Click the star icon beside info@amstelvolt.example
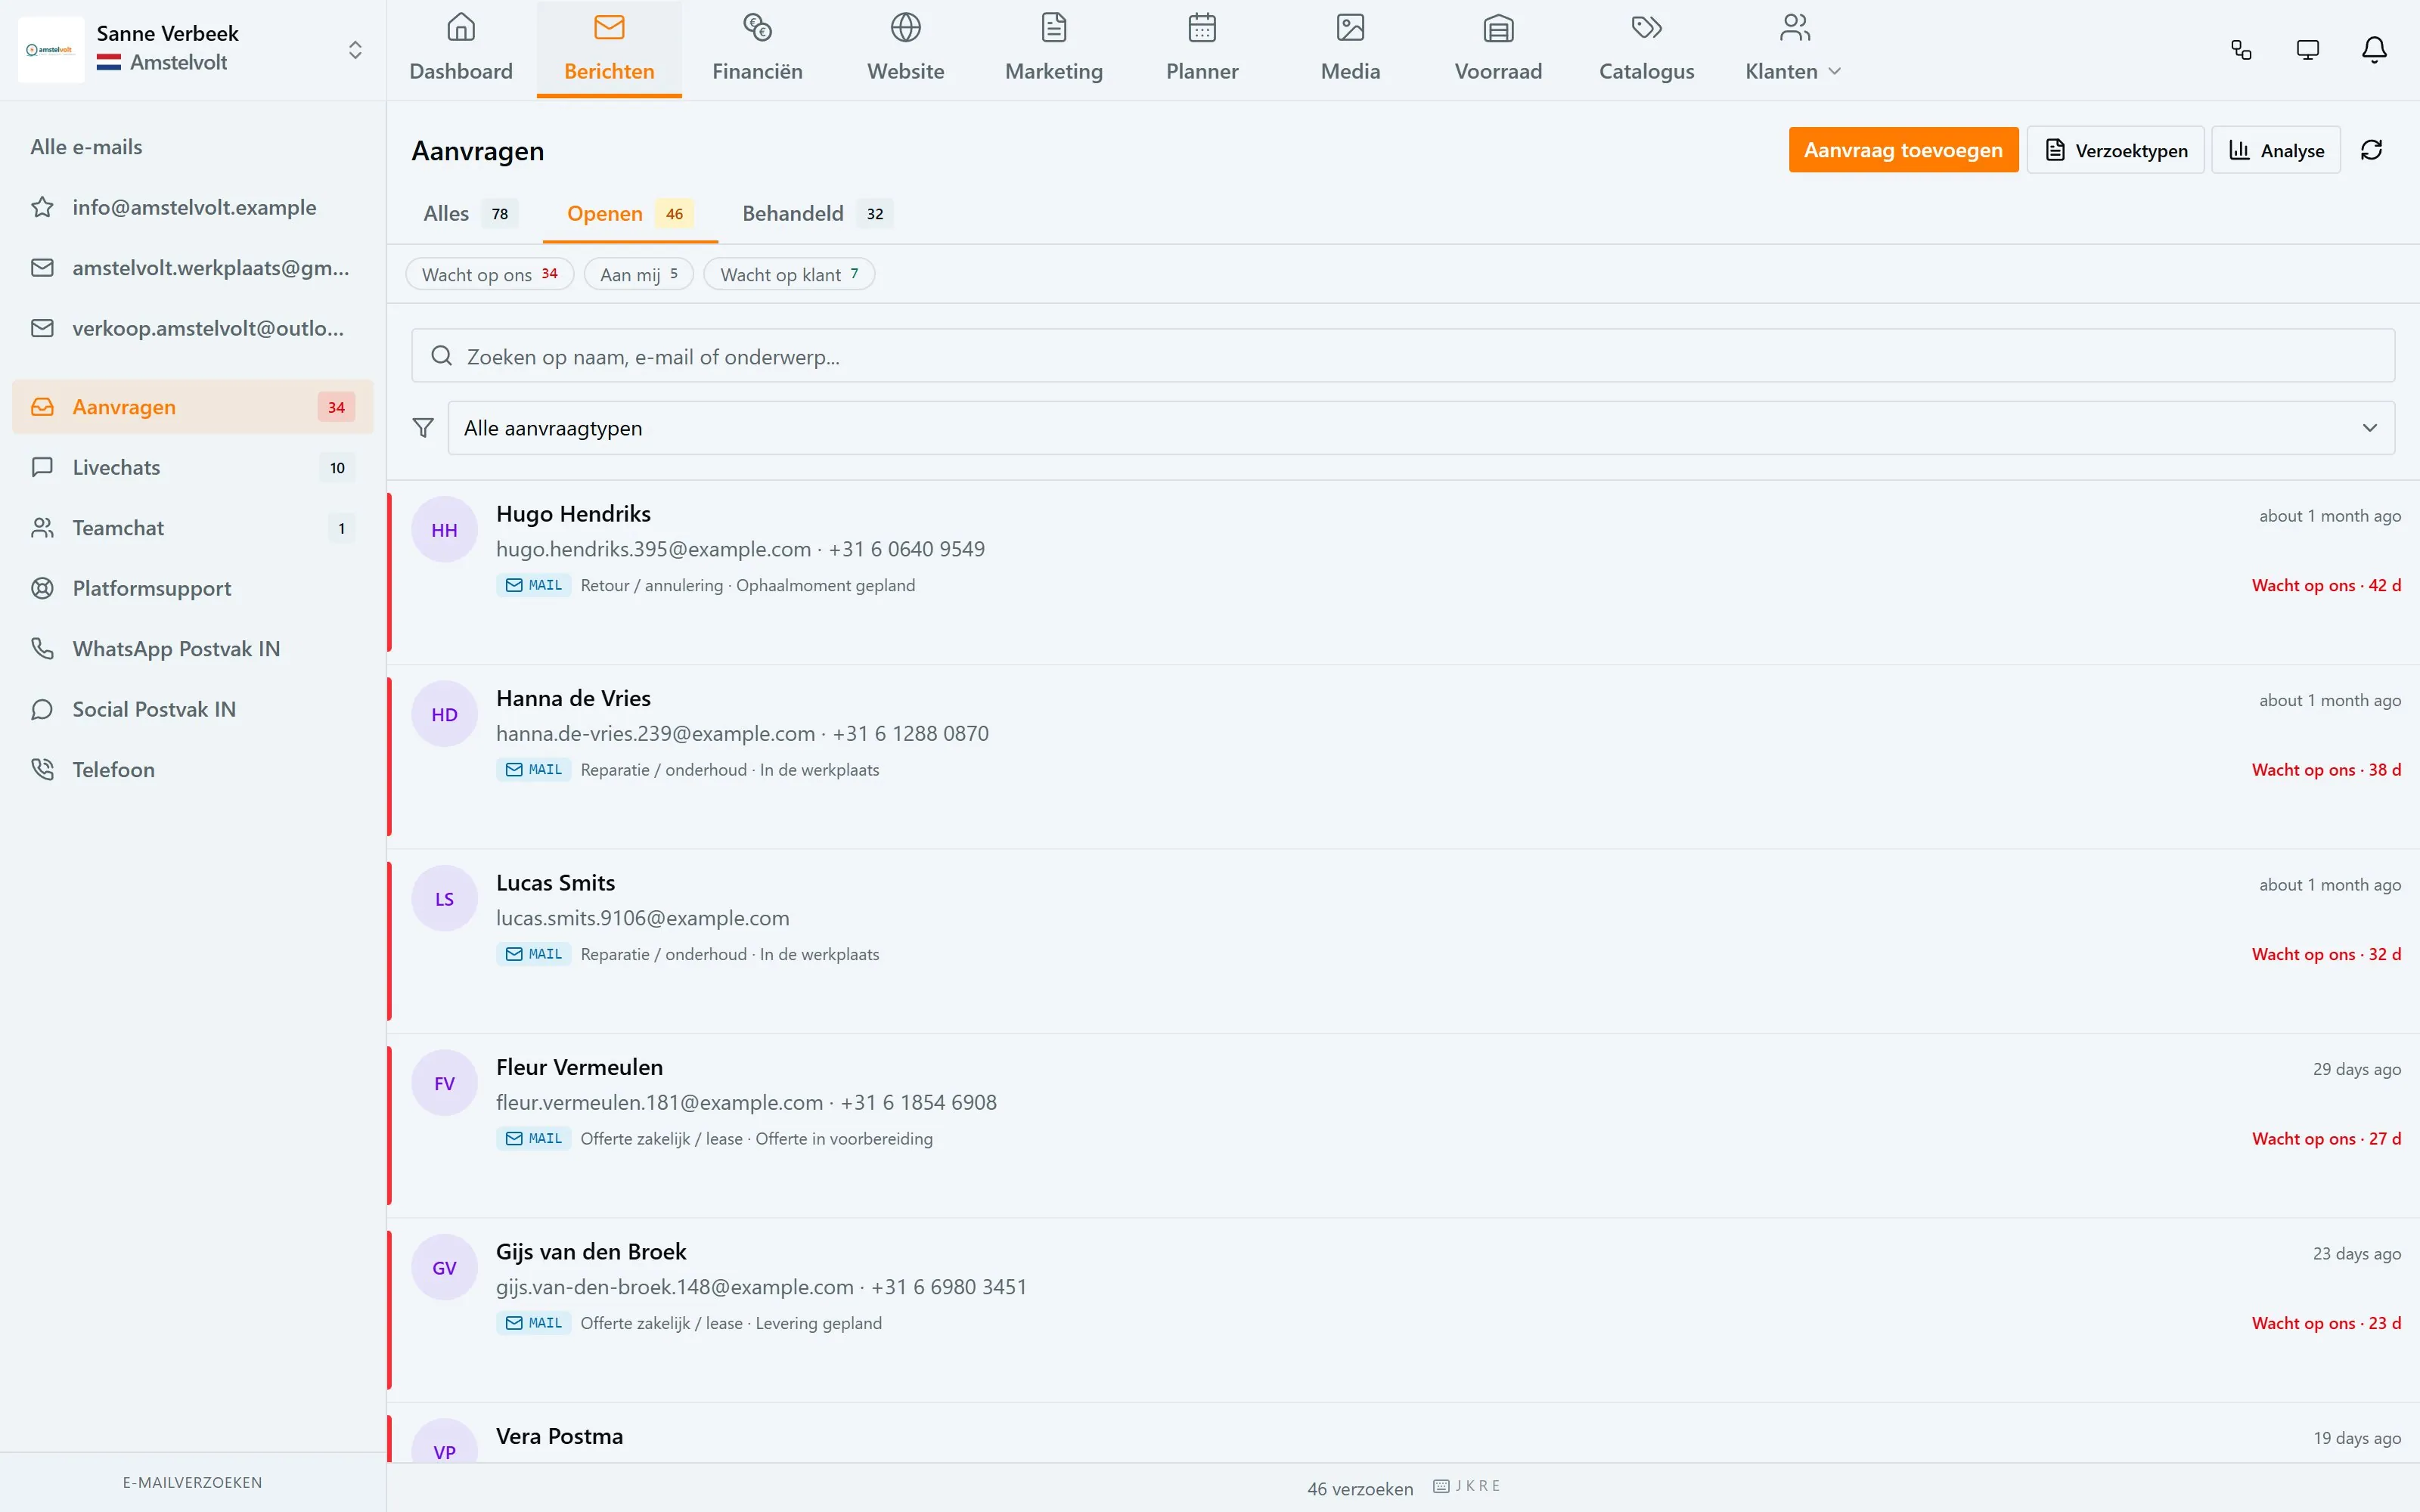2420x1512 pixels. point(42,207)
